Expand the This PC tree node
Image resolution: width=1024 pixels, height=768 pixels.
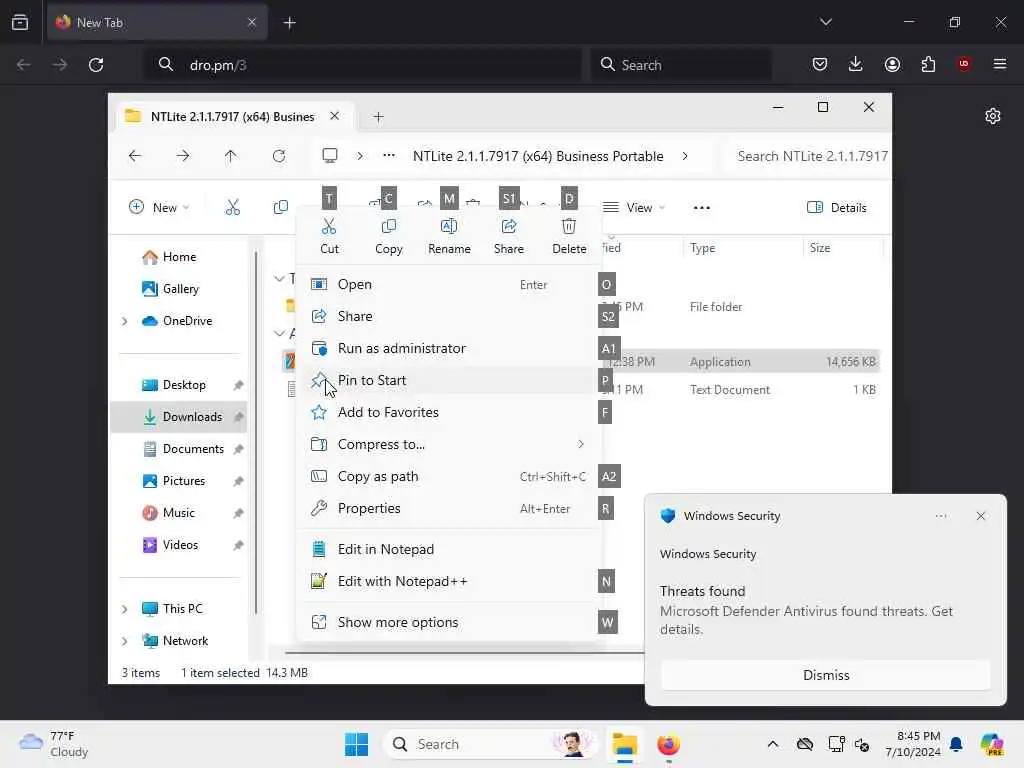tap(125, 609)
